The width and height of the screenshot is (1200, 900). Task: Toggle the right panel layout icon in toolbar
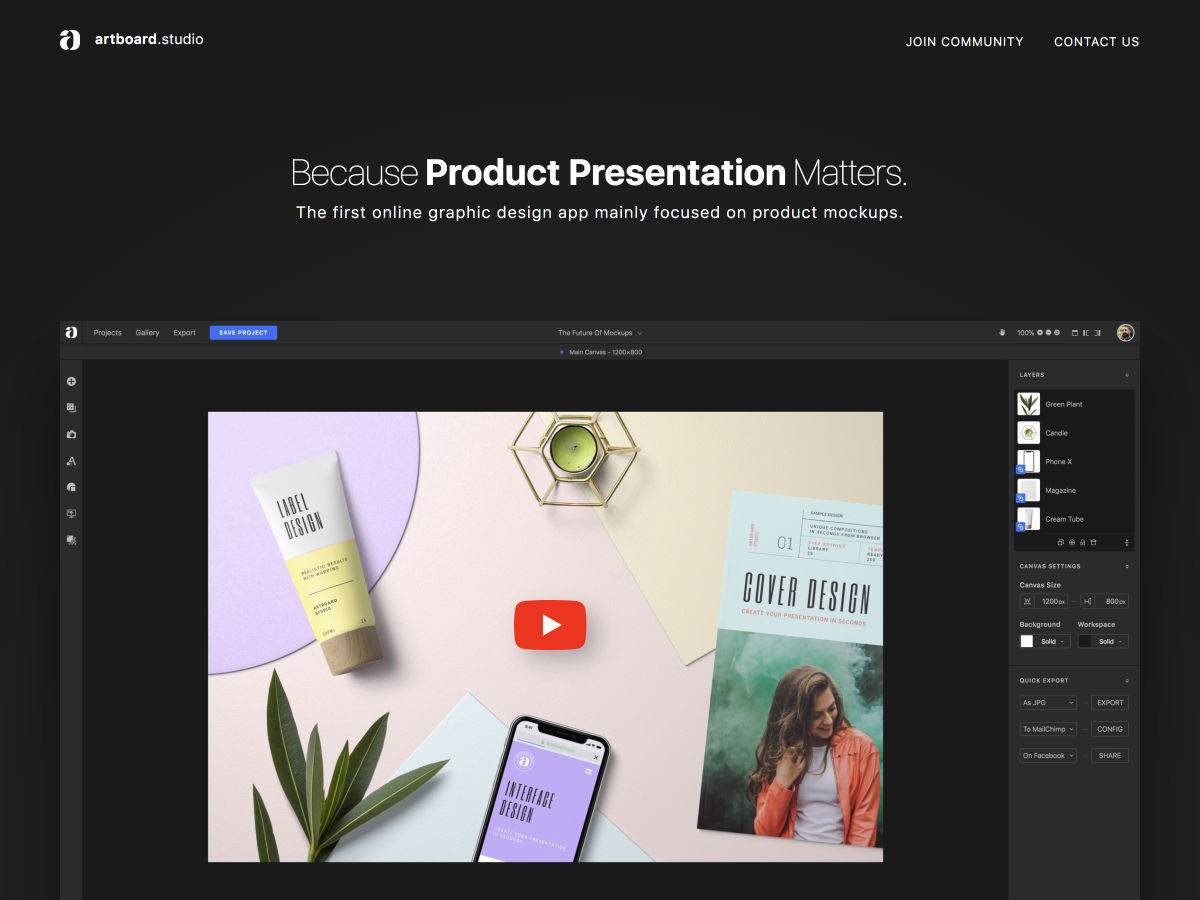point(1097,333)
